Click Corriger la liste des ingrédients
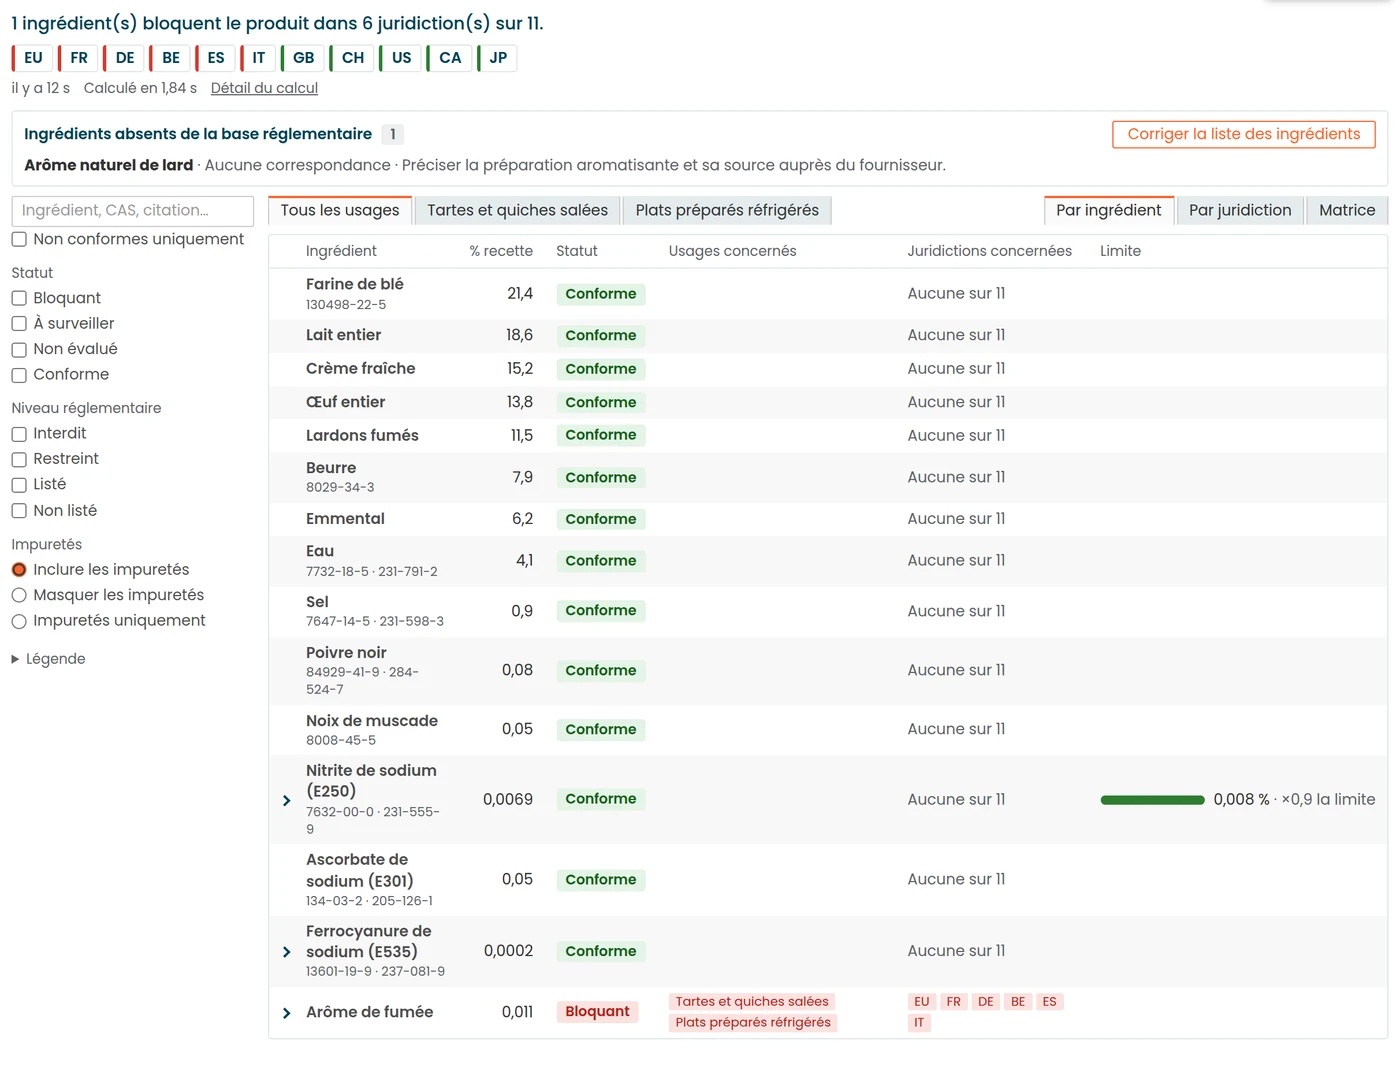The image size is (1400, 1067). (x=1244, y=134)
